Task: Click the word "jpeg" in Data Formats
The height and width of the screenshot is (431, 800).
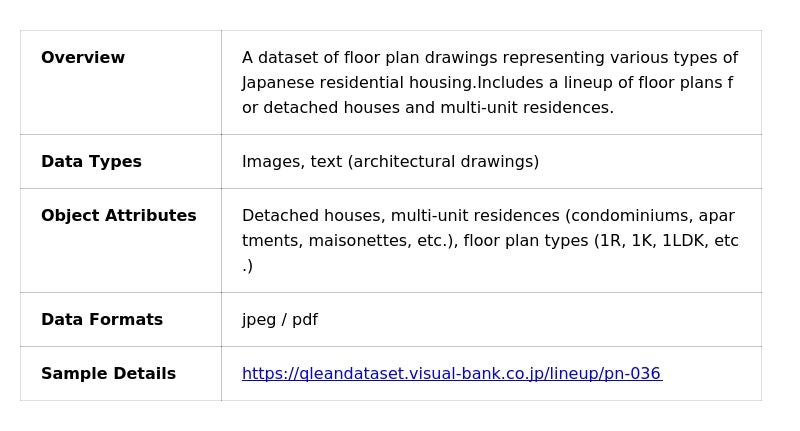Action: pyautogui.click(x=259, y=320)
